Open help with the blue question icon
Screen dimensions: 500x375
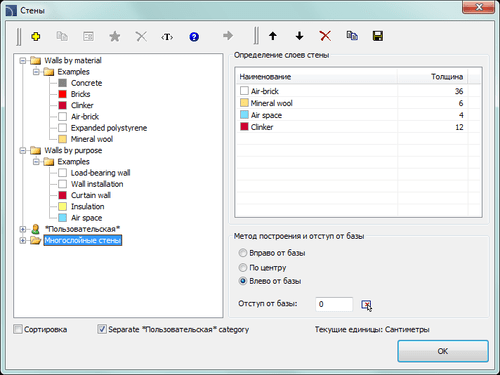click(194, 36)
